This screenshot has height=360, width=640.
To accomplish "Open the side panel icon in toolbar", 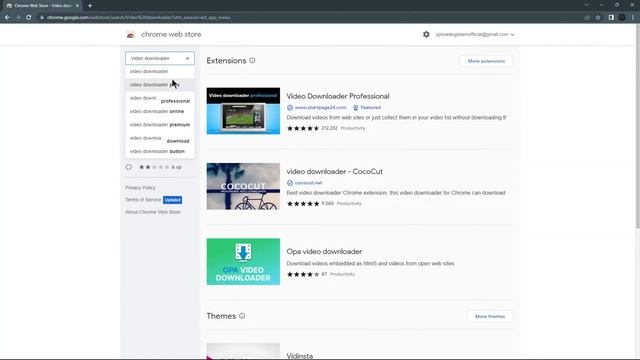I will pos(611,18).
